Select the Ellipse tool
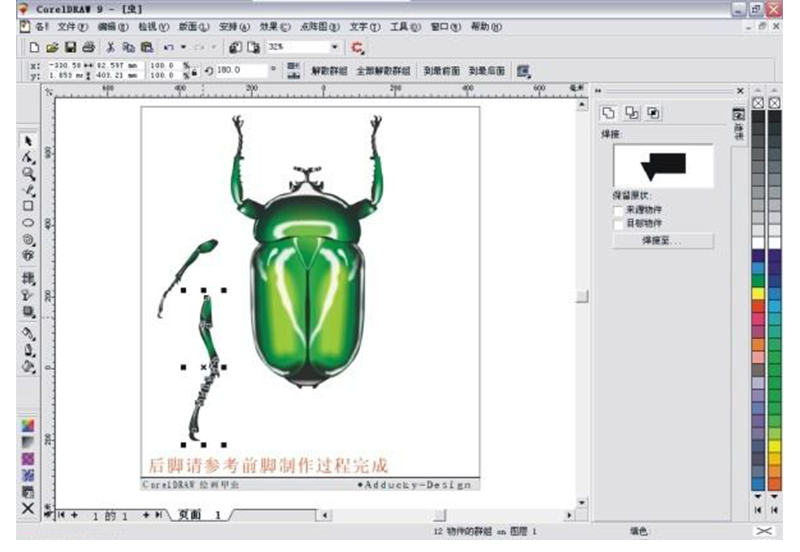Viewport: 800px width, 552px height. pos(28,223)
